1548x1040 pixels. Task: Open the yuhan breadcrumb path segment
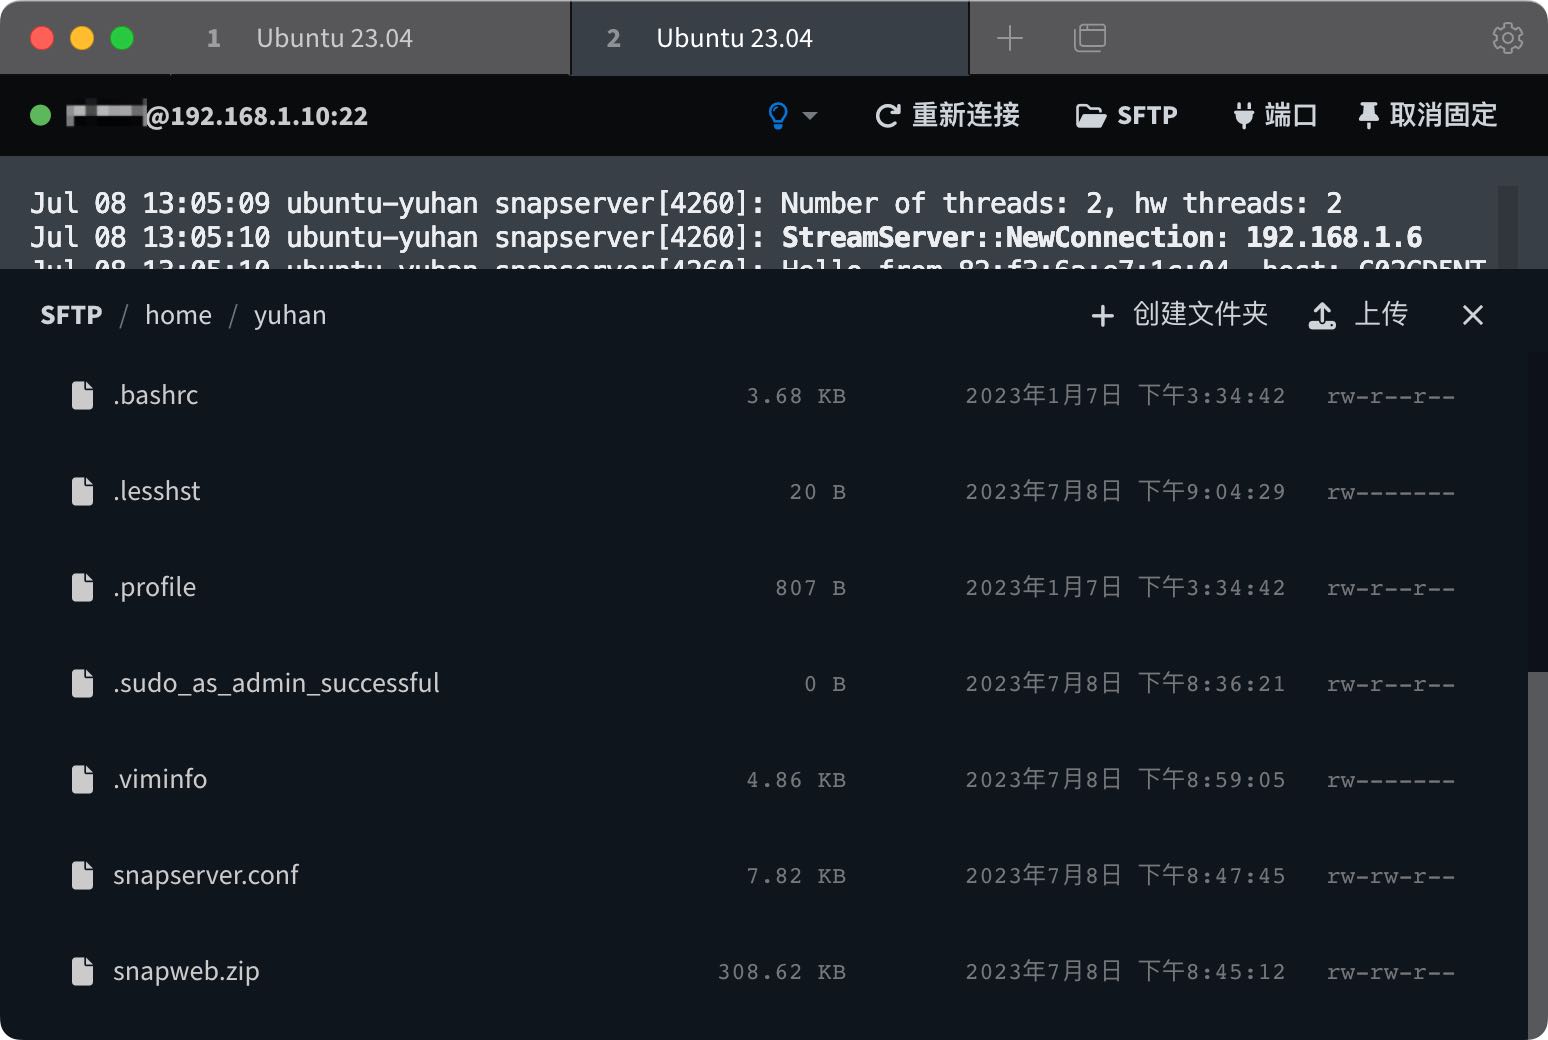[289, 315]
